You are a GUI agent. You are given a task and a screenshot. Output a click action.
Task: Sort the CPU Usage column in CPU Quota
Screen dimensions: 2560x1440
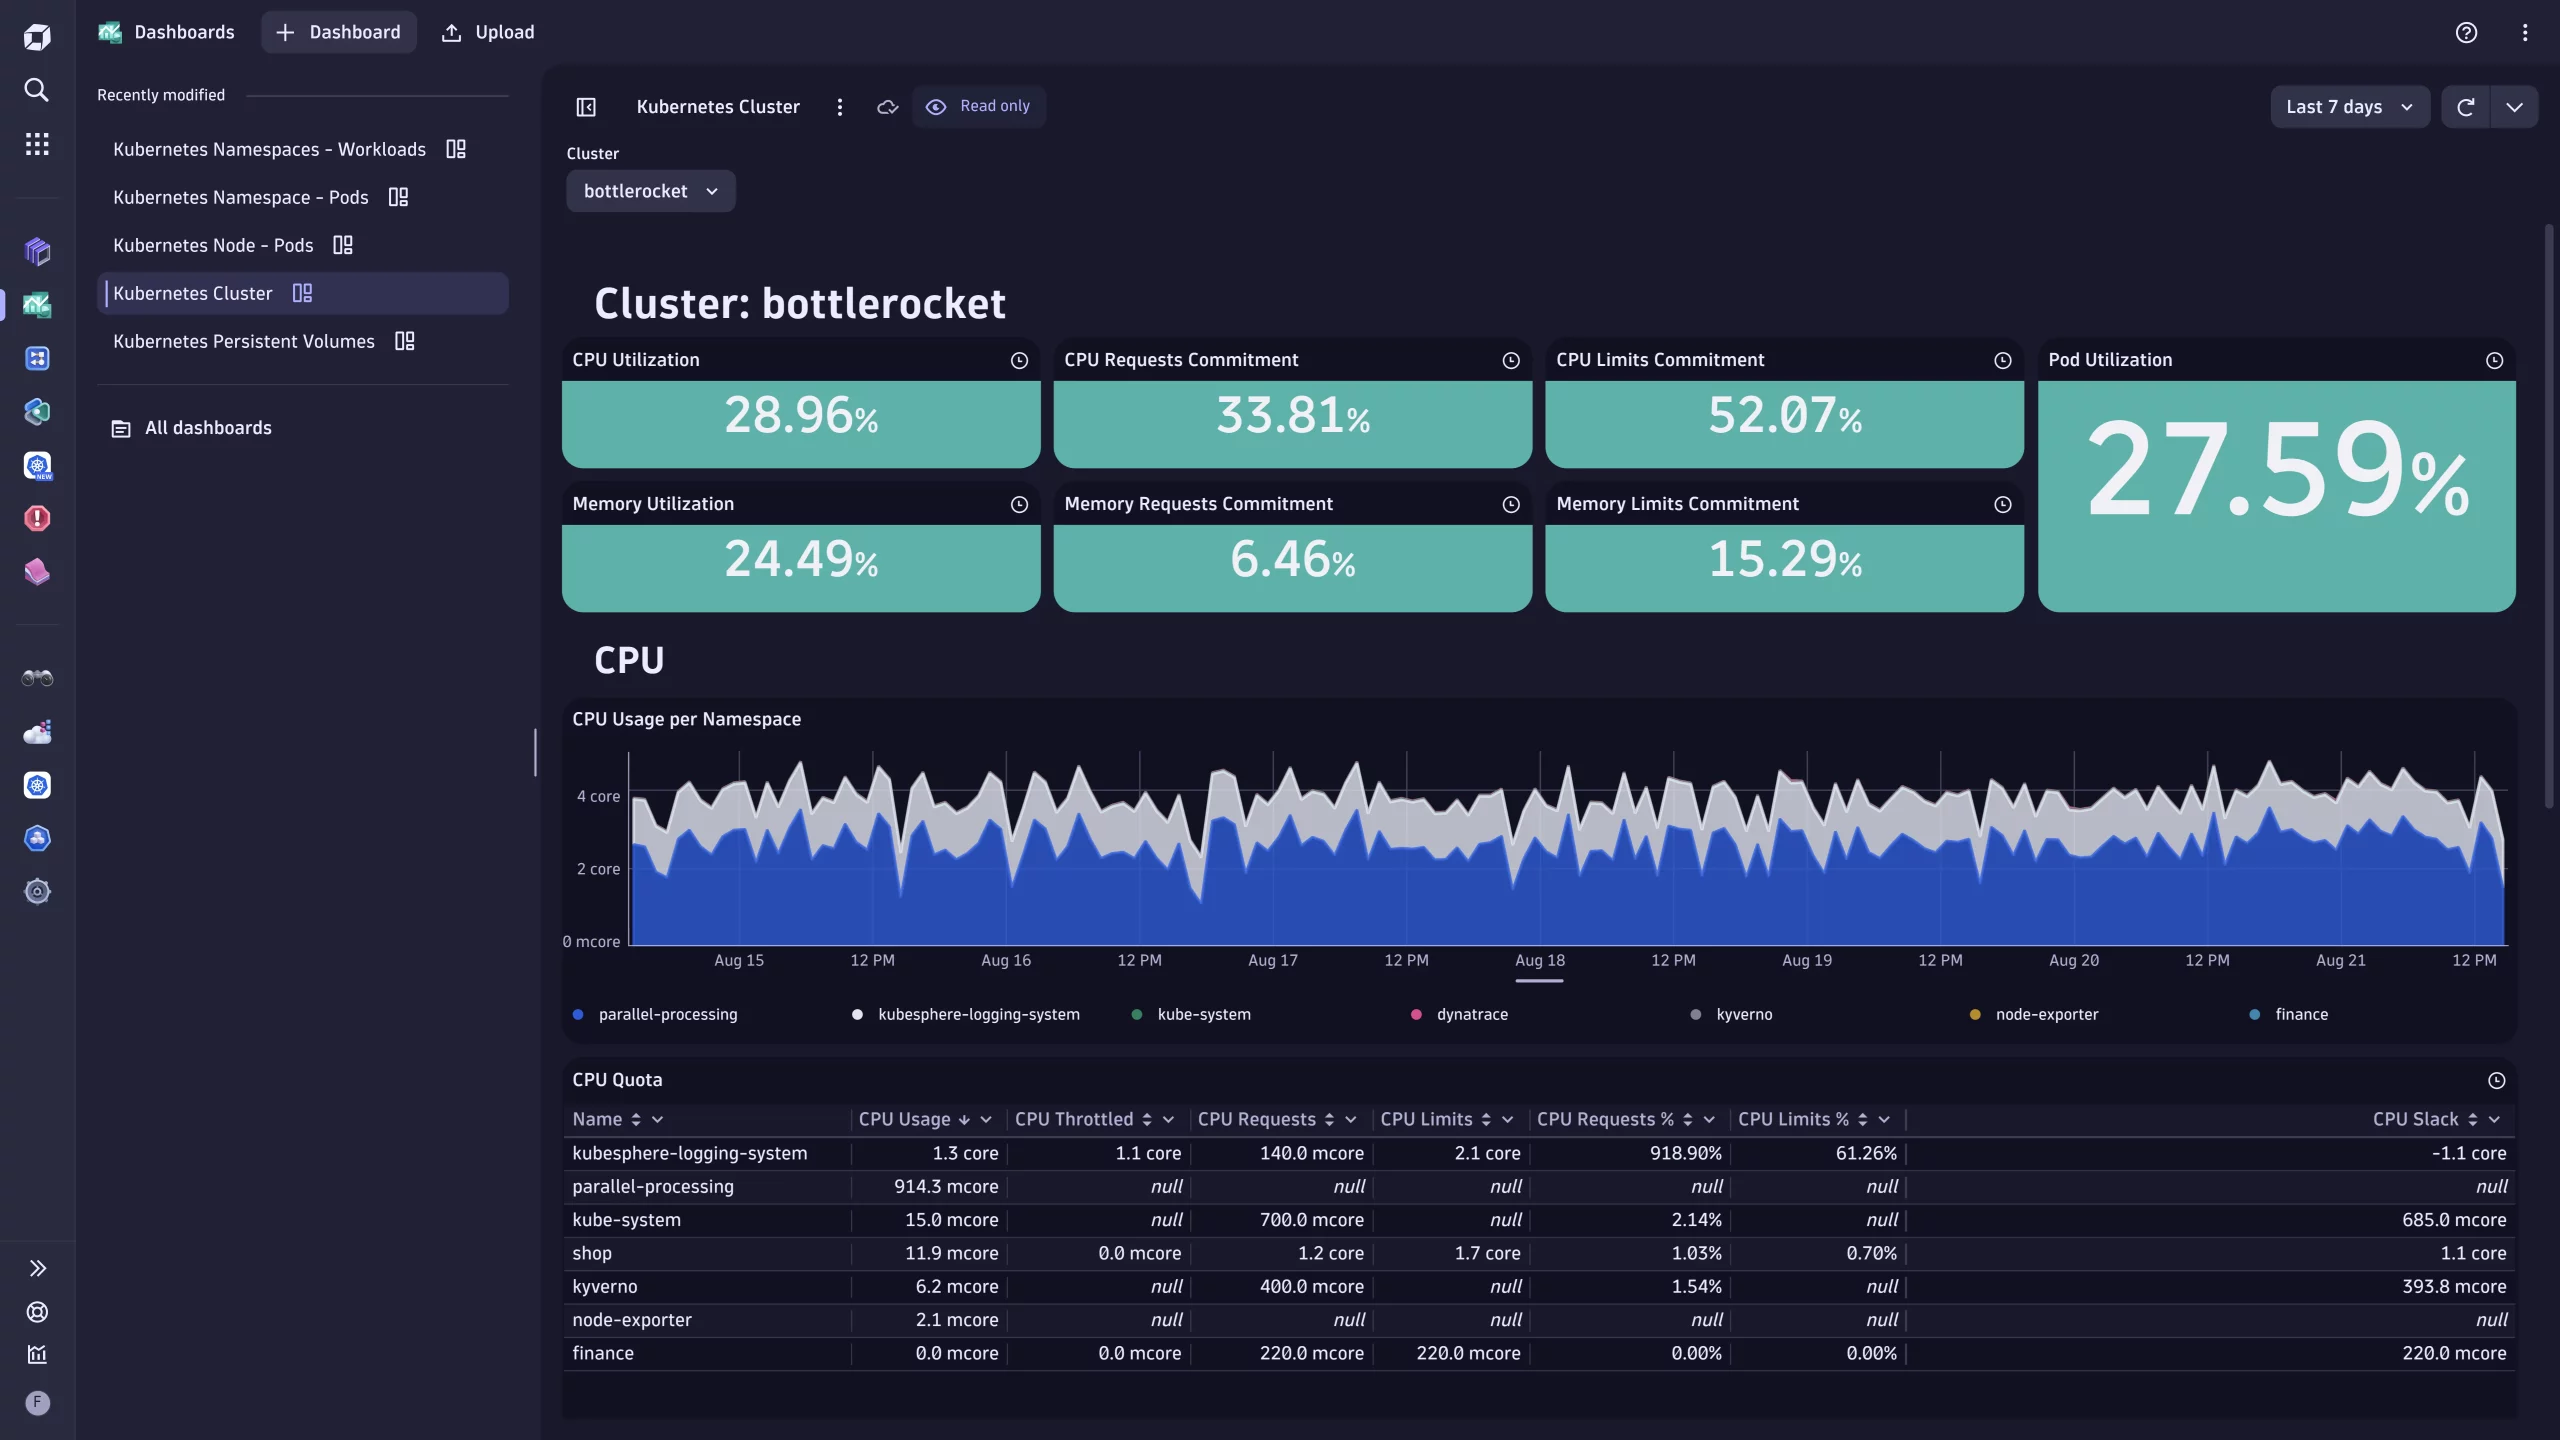(965, 1119)
